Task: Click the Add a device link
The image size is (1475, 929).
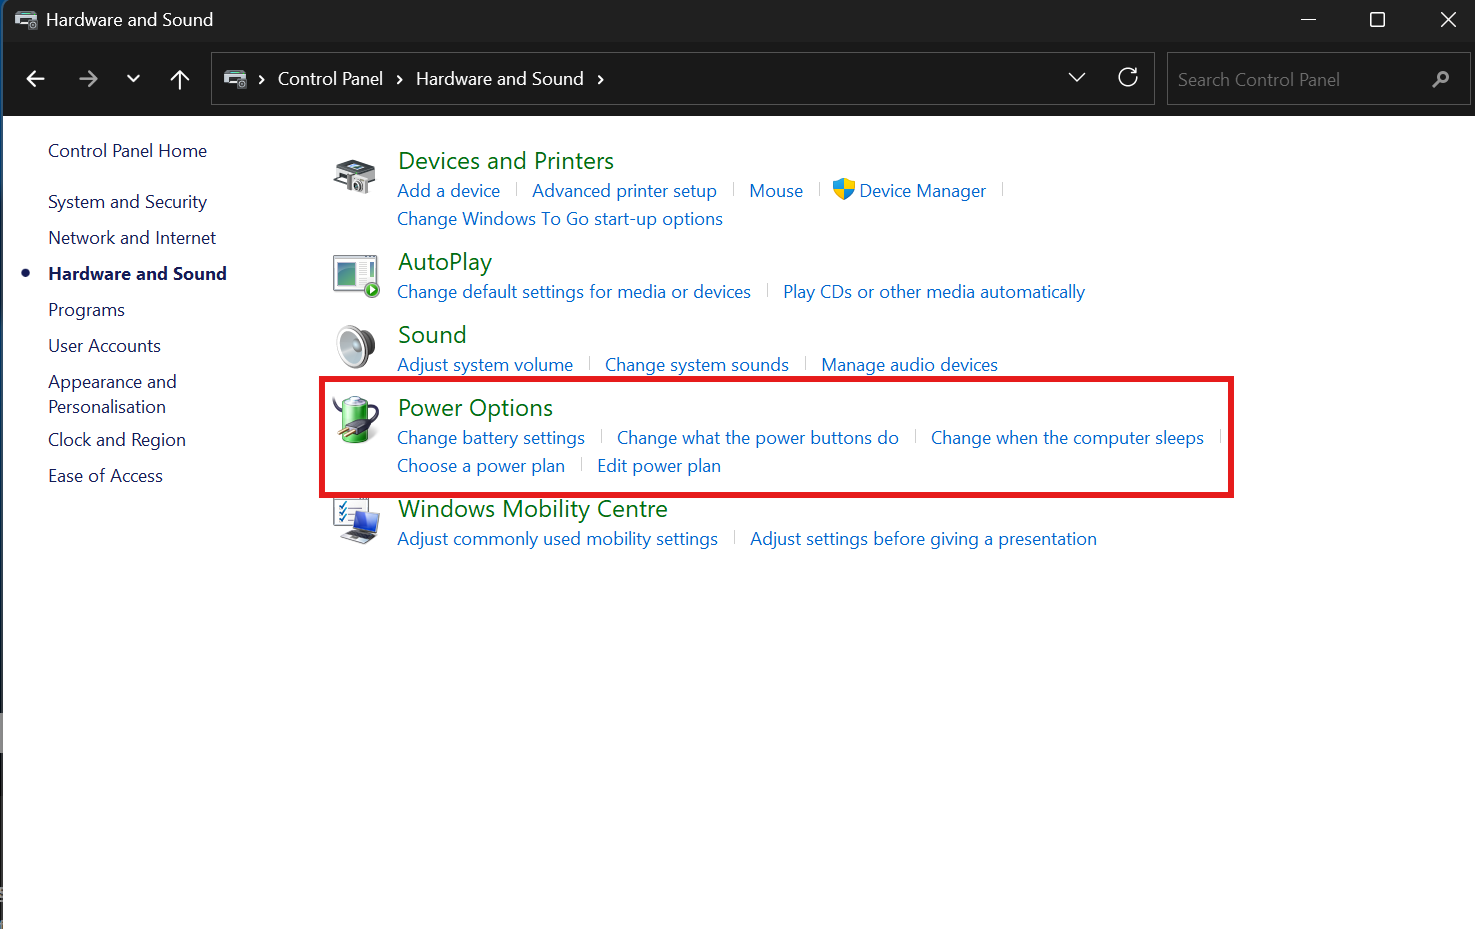Action: coord(448,191)
